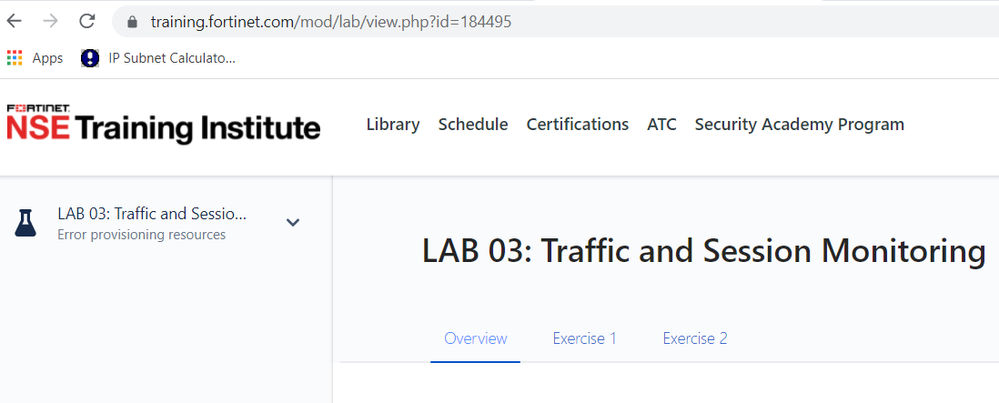Open the IP Subnet Calculator bookmark
The height and width of the screenshot is (403, 999).
(158, 58)
